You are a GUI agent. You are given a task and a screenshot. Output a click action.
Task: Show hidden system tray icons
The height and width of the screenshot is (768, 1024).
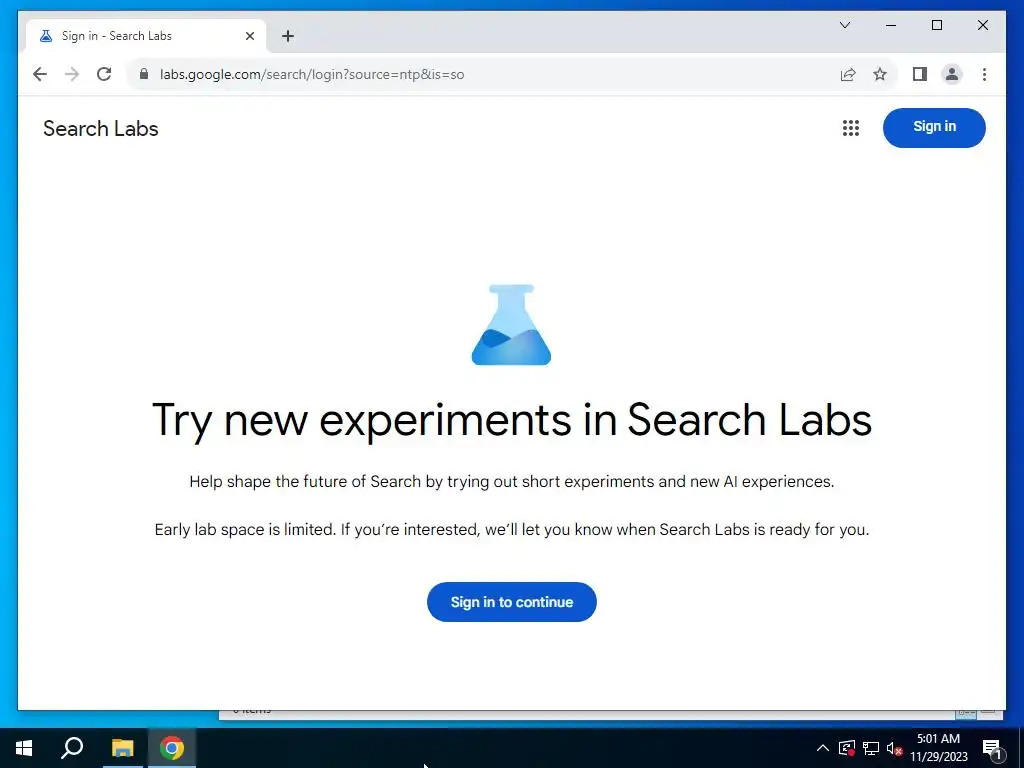point(823,748)
